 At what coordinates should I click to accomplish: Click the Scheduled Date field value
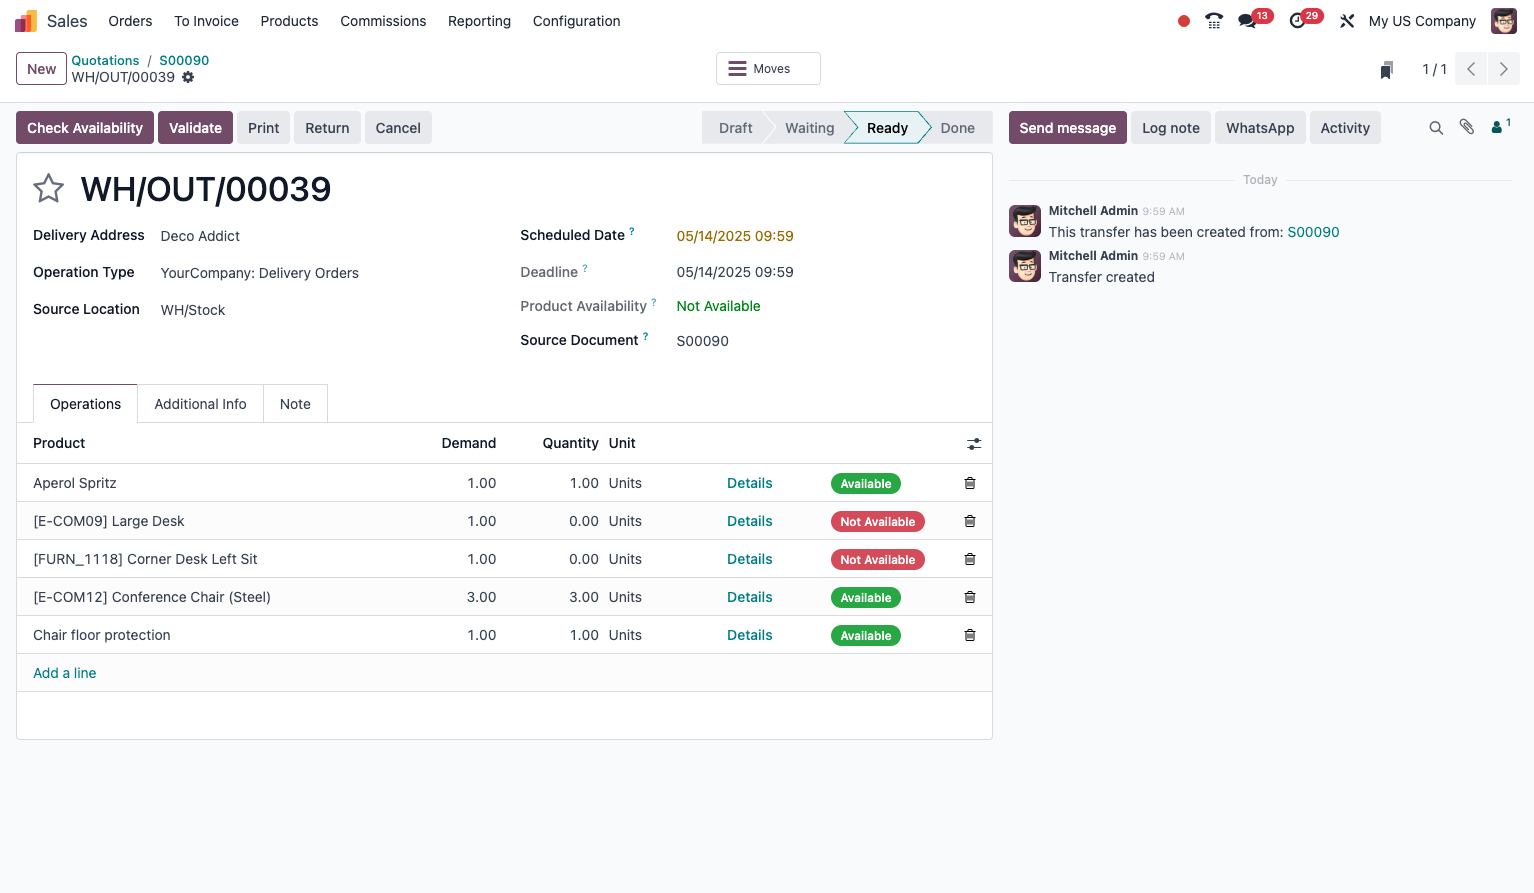coord(735,236)
